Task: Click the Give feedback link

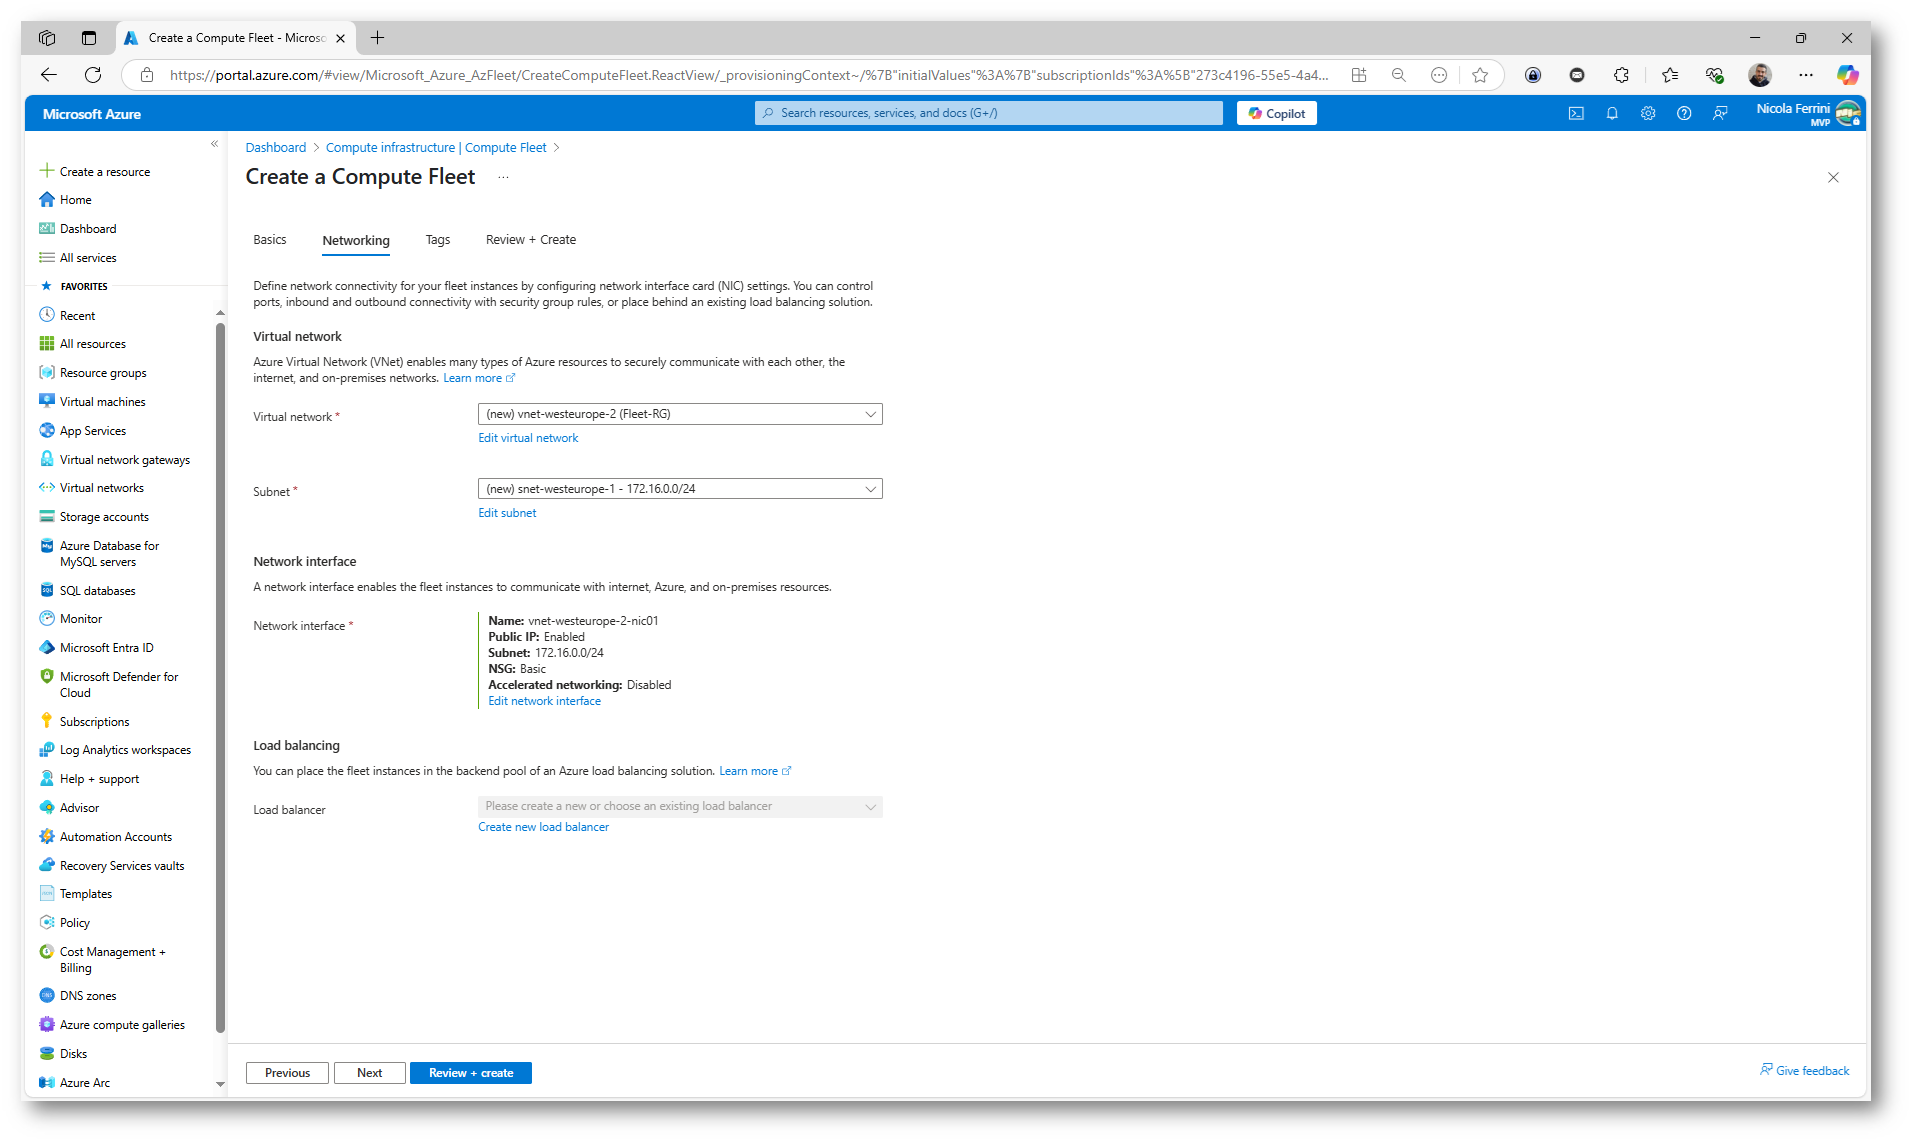Action: [x=1805, y=1071]
